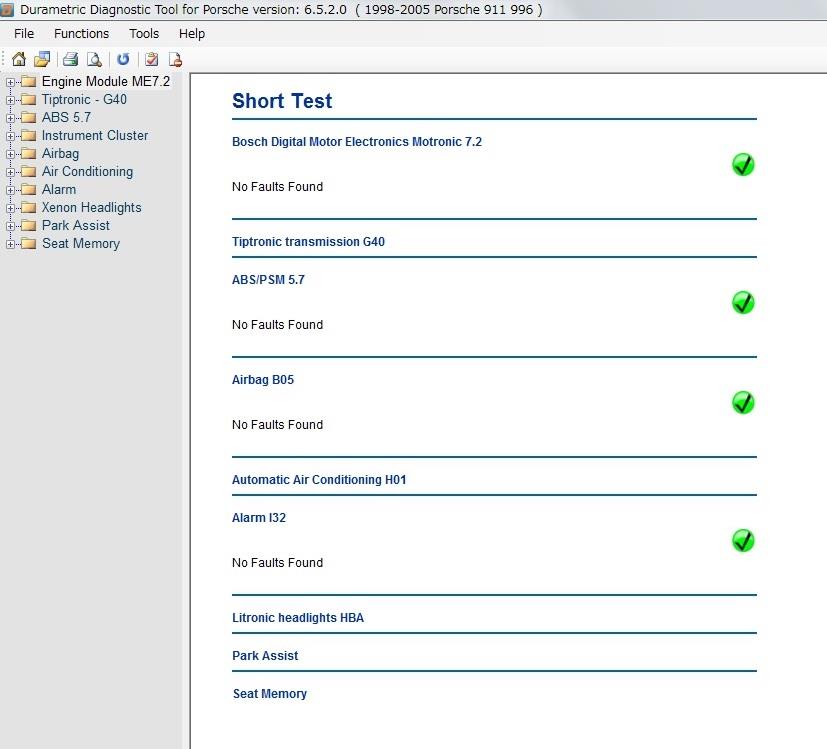The height and width of the screenshot is (749, 827).
Task: Click green checkmark for Airbag B05
Action: click(743, 402)
